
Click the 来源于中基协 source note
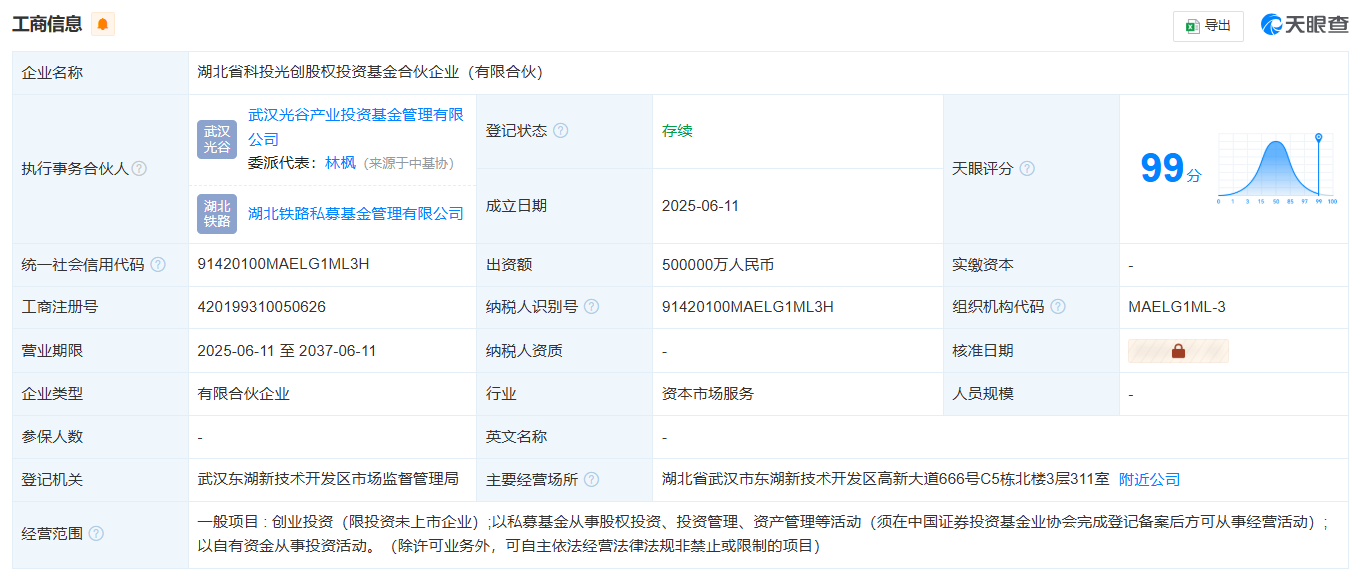409,163
